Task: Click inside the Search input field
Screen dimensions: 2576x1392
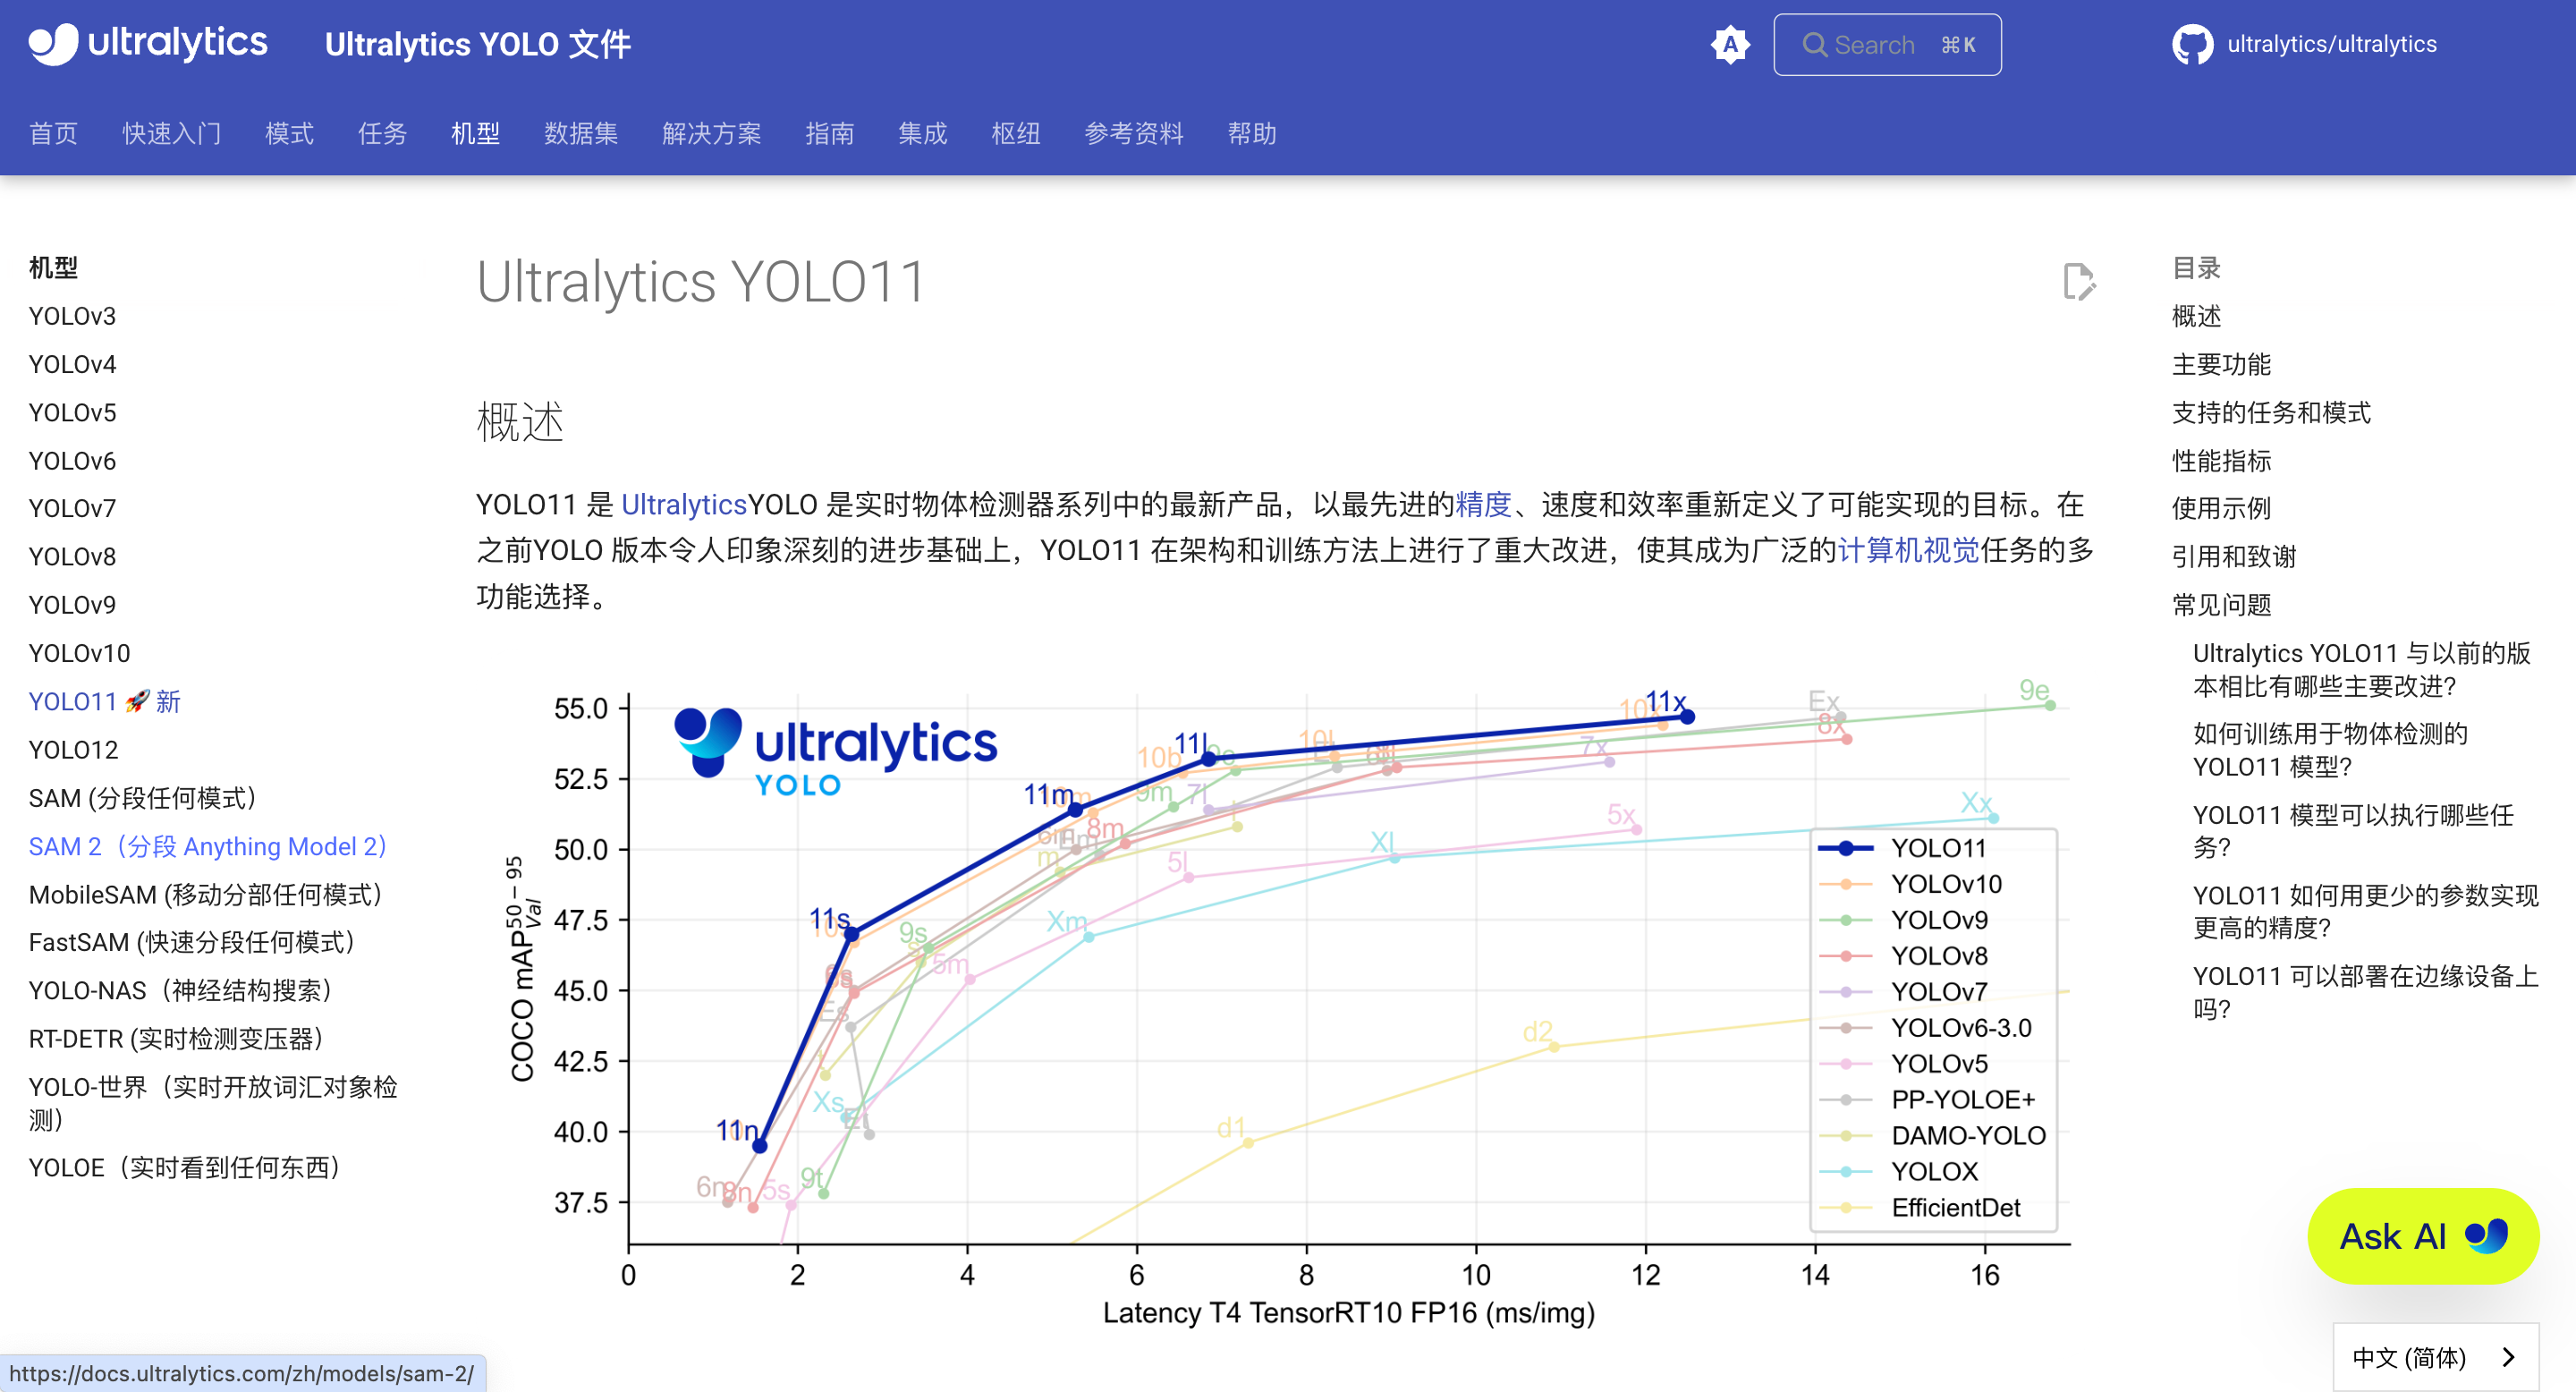Action: pyautogui.click(x=1890, y=45)
